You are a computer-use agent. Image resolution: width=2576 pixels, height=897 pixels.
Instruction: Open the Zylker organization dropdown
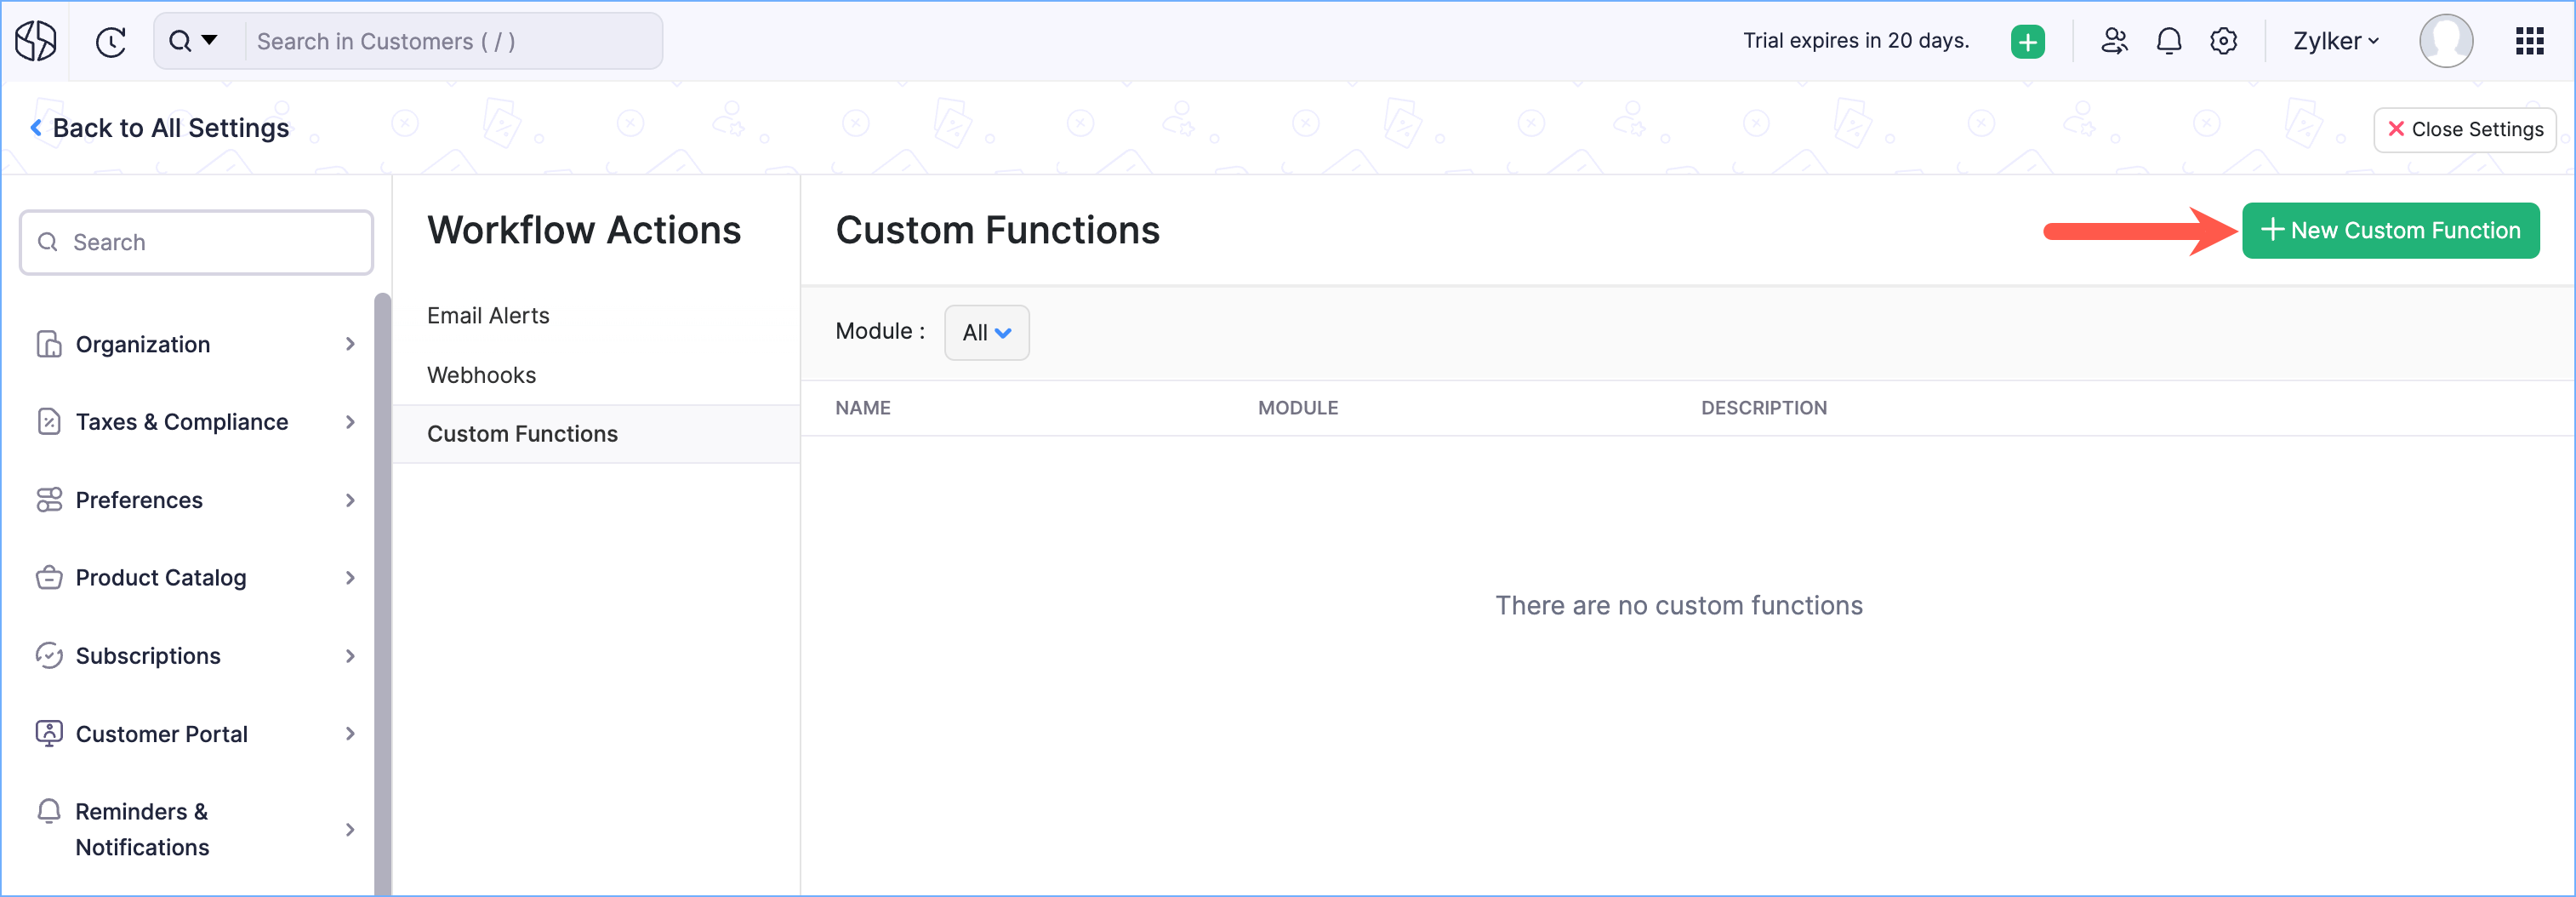click(x=2335, y=41)
